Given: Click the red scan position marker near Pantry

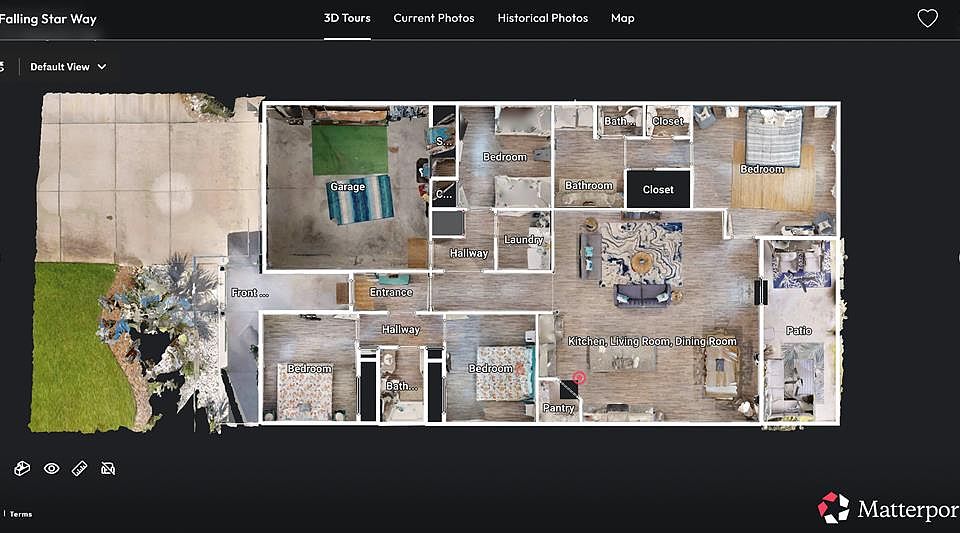Looking at the screenshot, I should 578,378.
